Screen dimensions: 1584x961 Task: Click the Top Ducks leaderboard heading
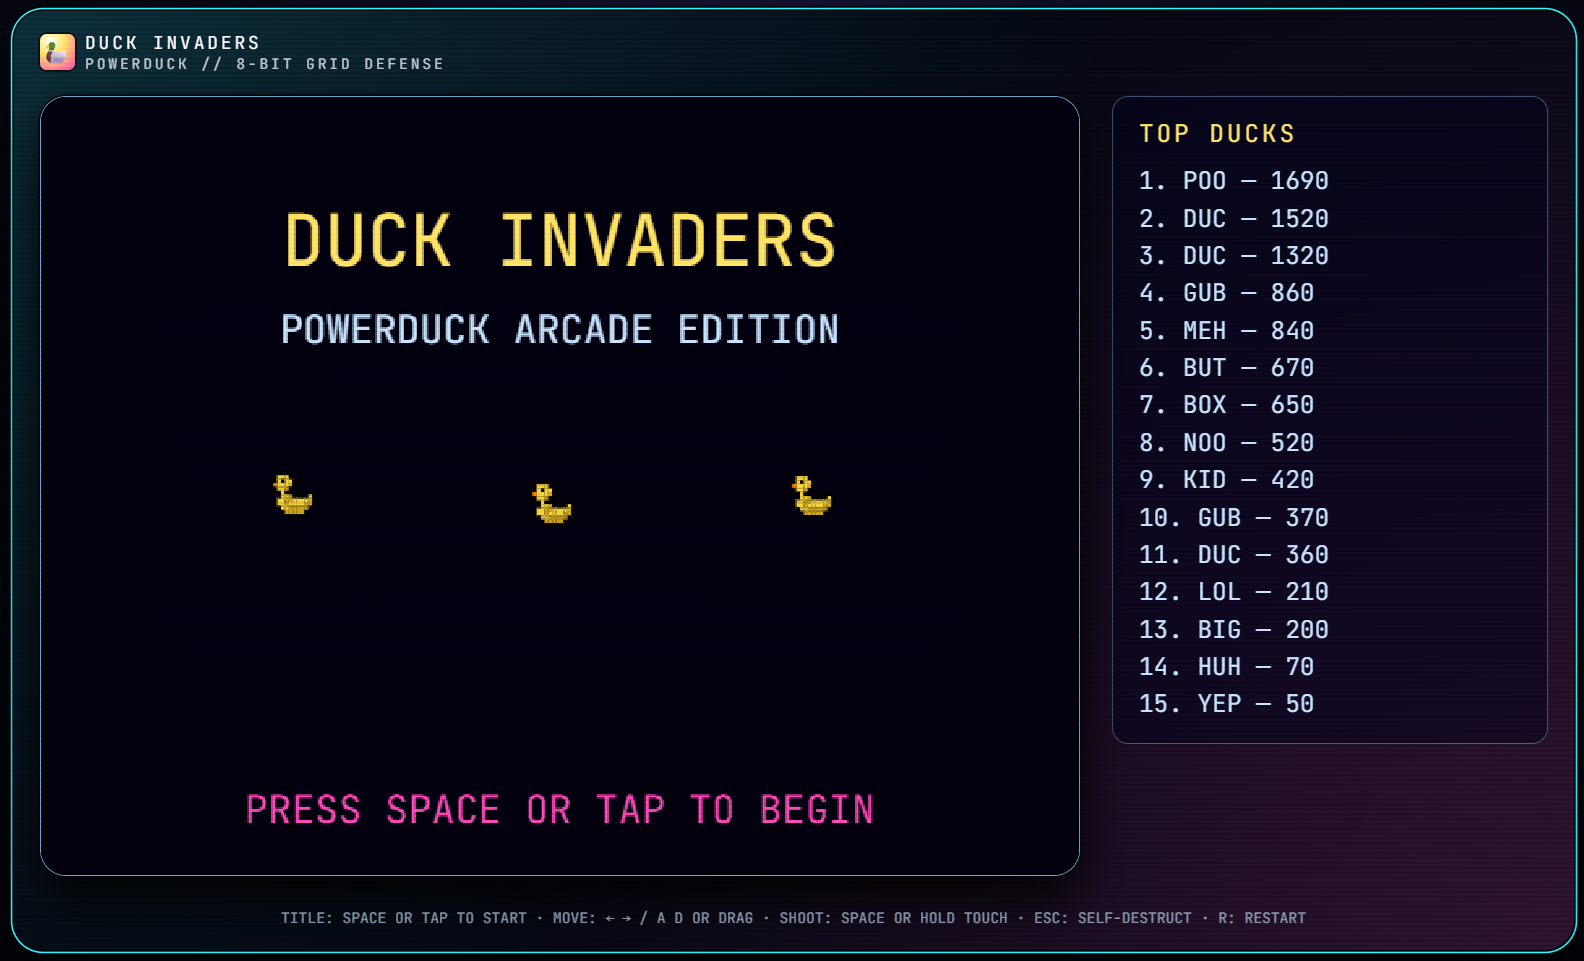click(1217, 134)
